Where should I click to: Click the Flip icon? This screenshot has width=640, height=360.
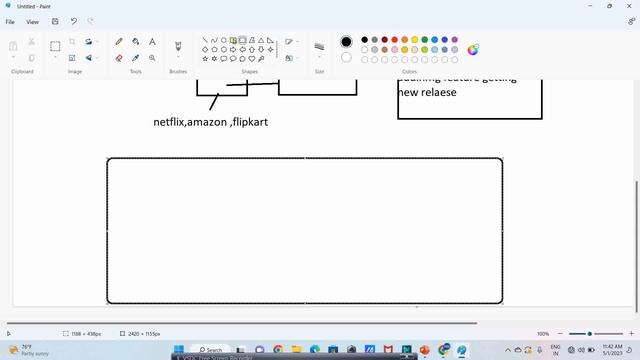(x=88, y=58)
